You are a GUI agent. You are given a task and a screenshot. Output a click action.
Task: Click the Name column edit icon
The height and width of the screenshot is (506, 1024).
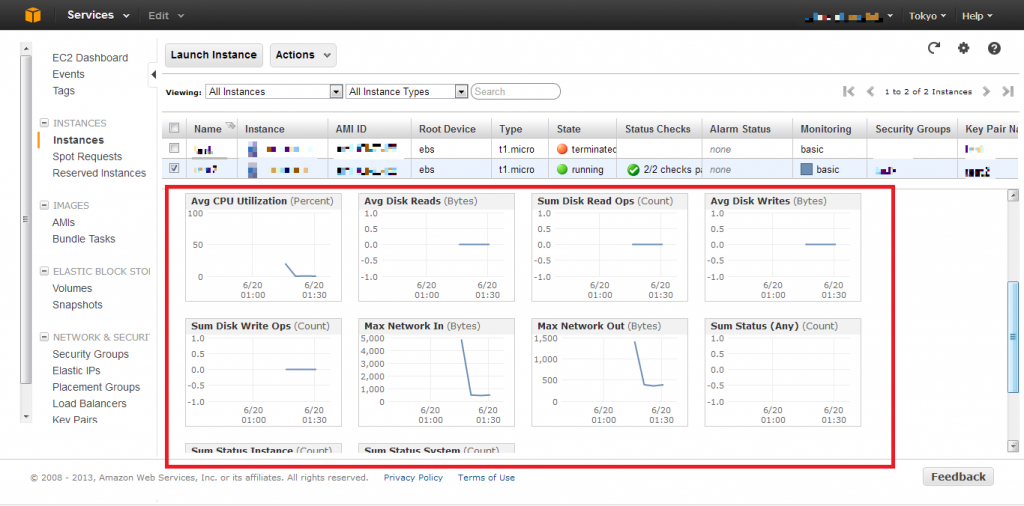(x=229, y=127)
